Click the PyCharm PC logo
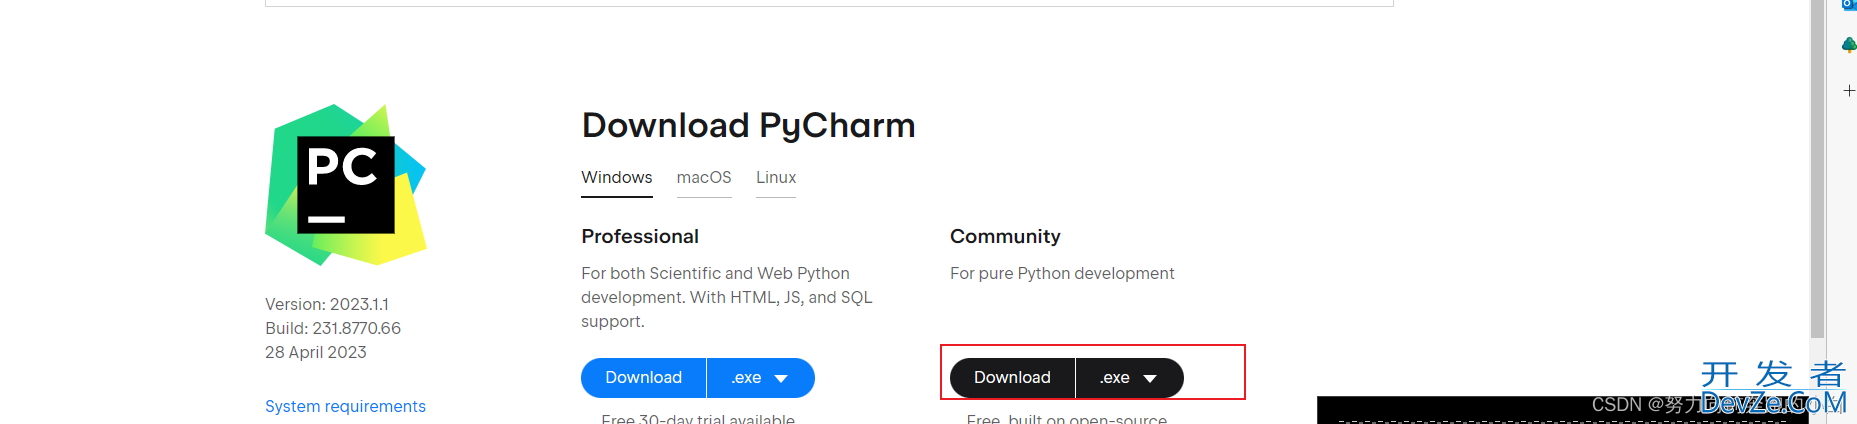The image size is (1857, 424). click(346, 185)
